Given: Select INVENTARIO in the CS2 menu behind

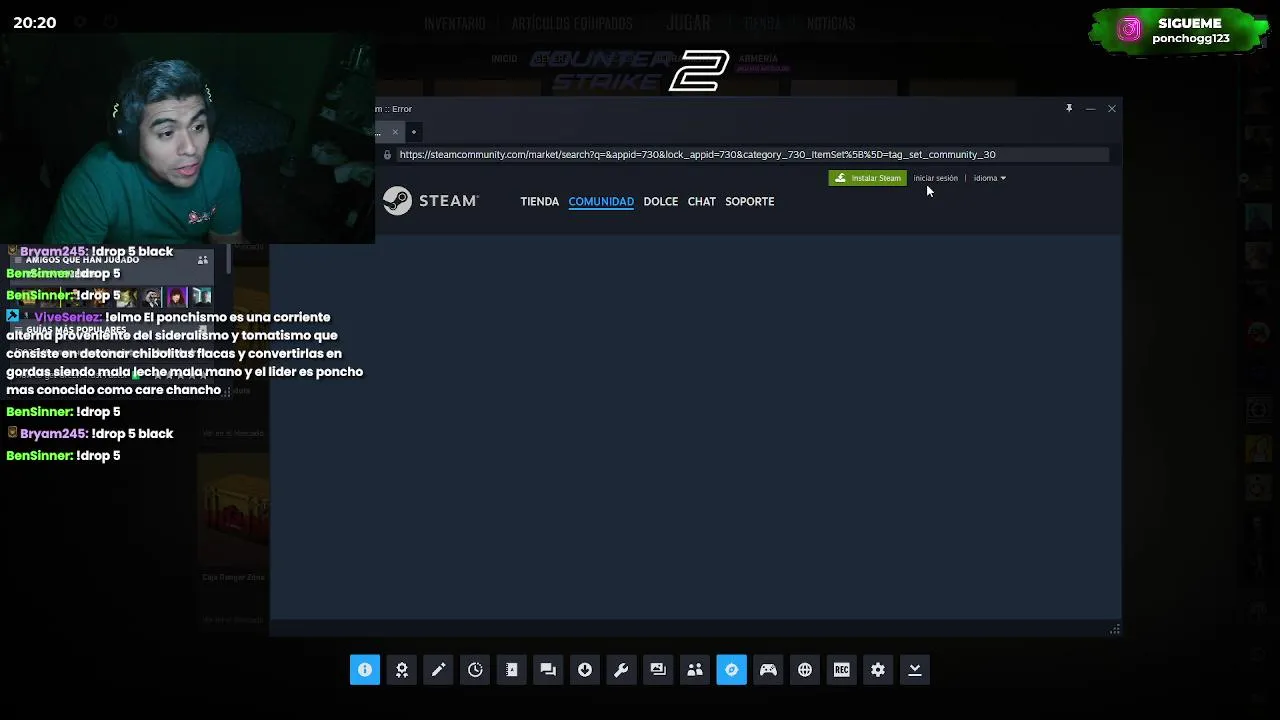Looking at the screenshot, I should [x=454, y=23].
